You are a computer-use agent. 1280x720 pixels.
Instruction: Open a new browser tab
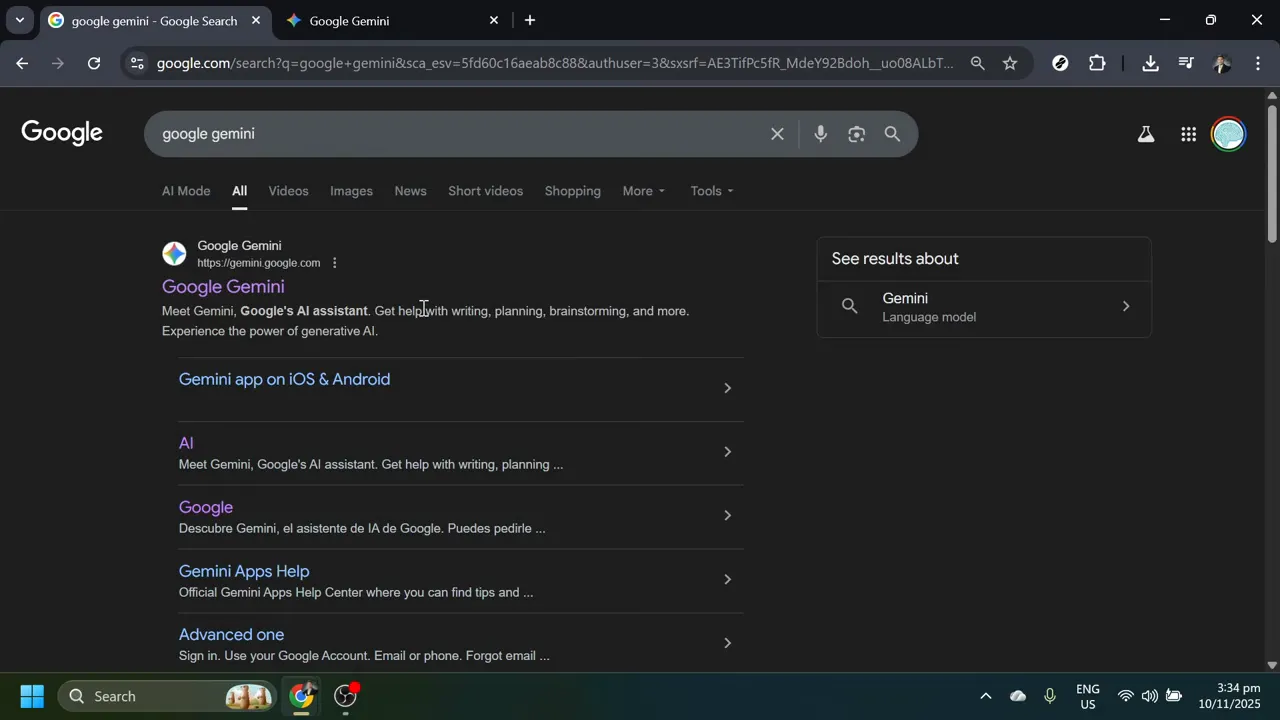point(529,20)
